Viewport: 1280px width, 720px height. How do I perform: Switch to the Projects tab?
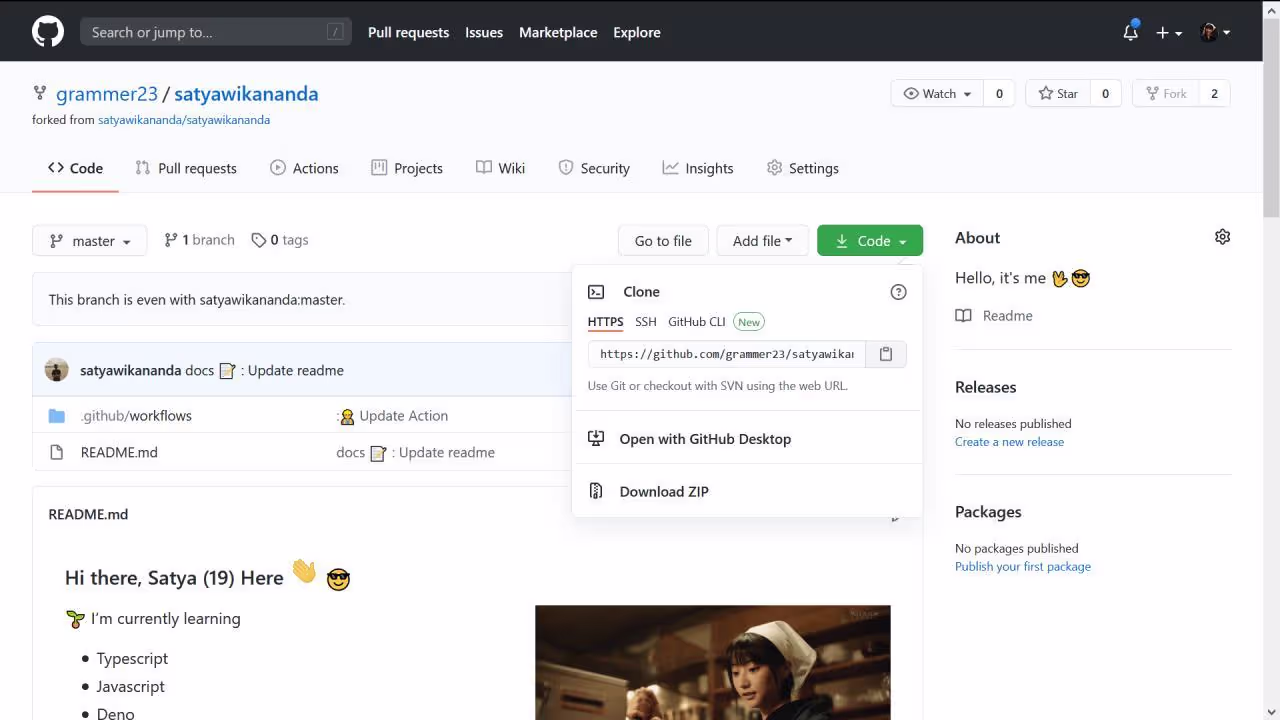407,168
